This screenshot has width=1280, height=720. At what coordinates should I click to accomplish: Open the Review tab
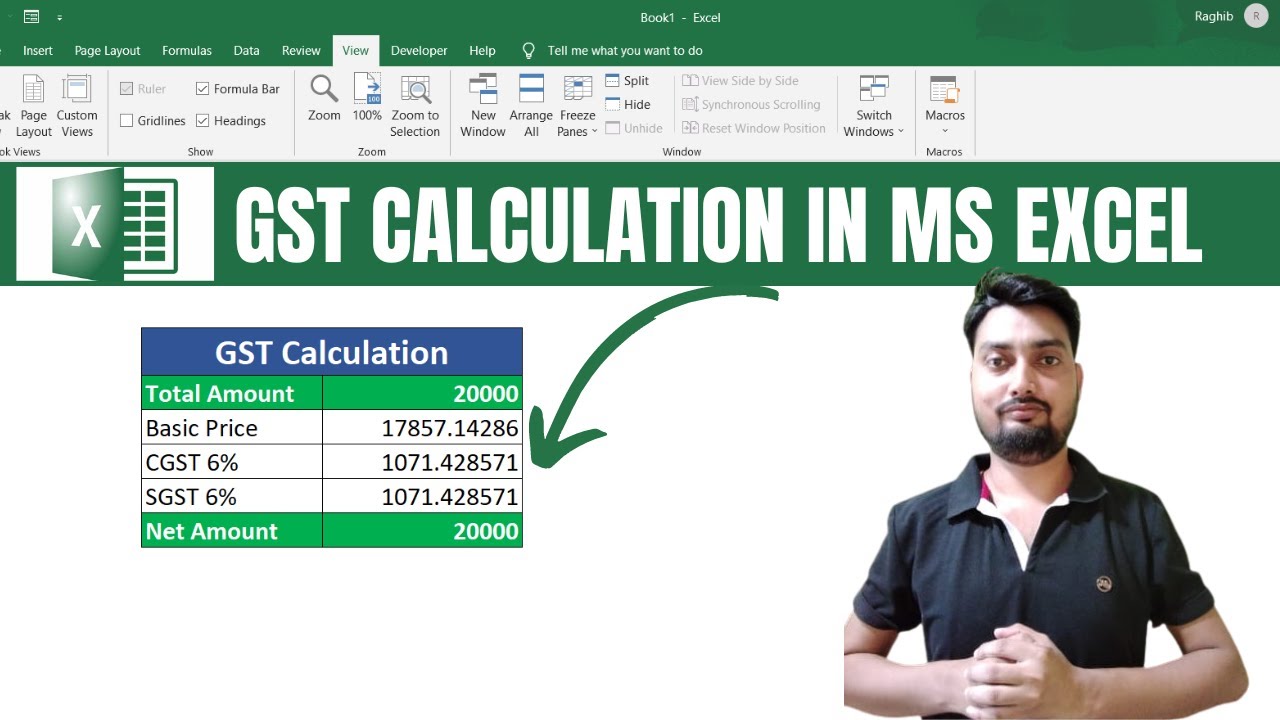coord(301,50)
